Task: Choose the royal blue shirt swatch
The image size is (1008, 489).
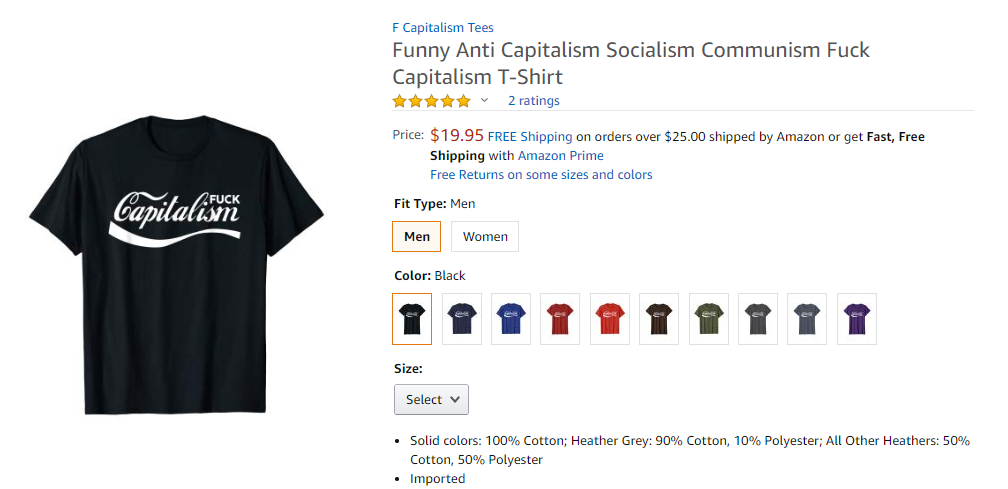Action: 511,319
